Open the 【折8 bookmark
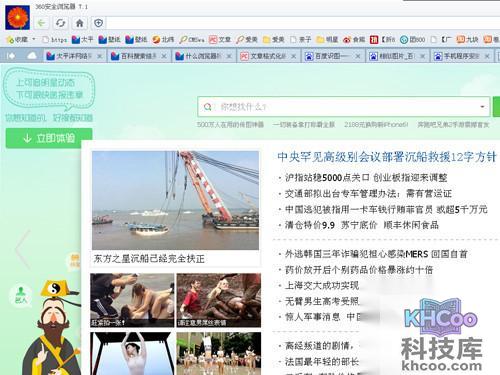 coord(383,40)
